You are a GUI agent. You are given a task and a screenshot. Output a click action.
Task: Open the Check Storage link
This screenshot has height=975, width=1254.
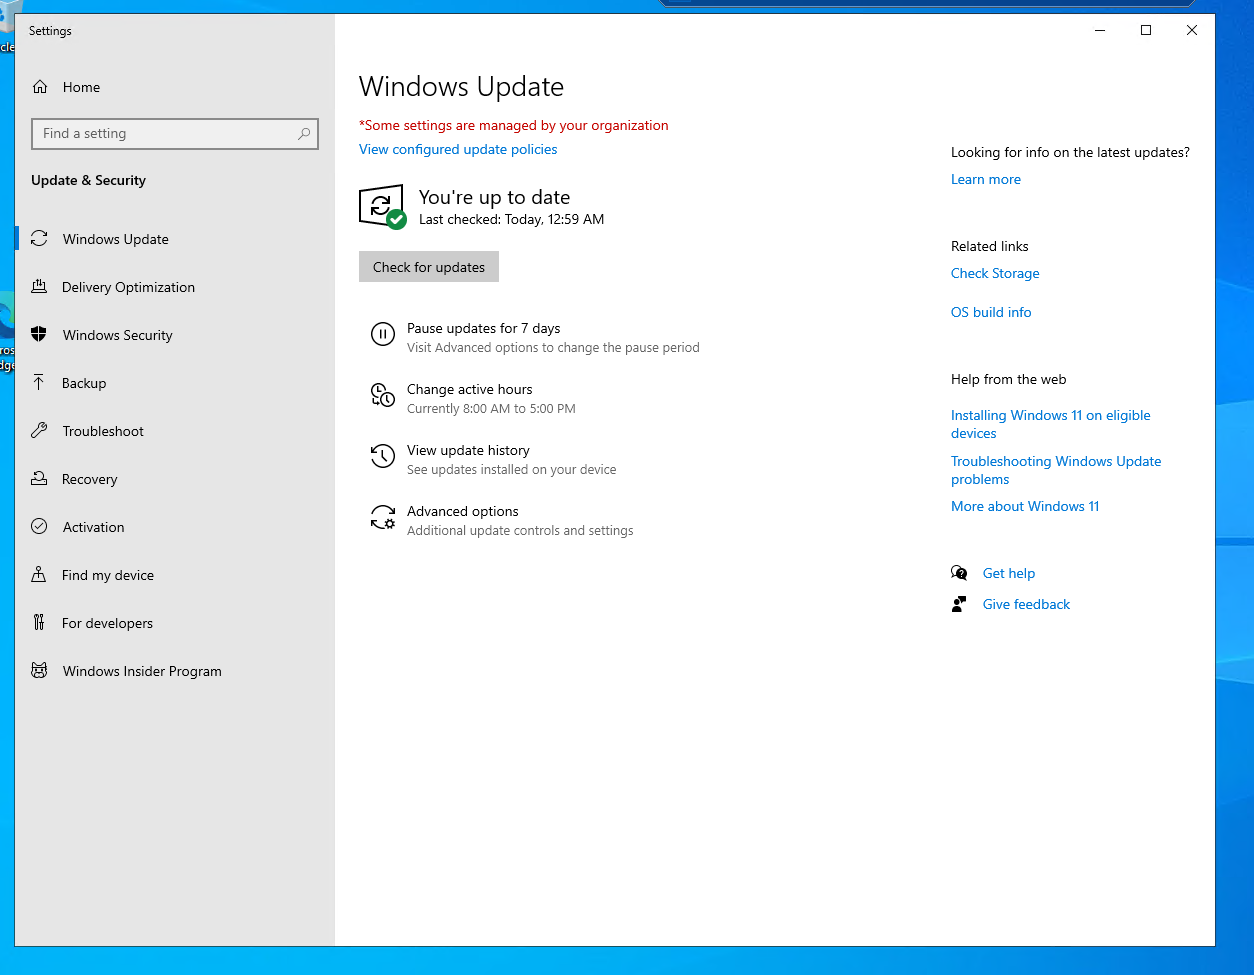(x=995, y=273)
